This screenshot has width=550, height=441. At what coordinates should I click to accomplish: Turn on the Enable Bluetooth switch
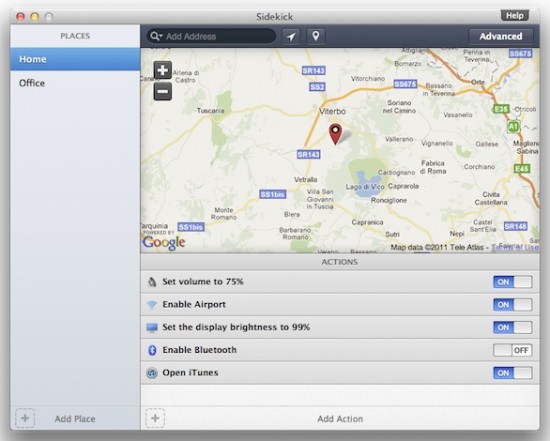[512, 350]
